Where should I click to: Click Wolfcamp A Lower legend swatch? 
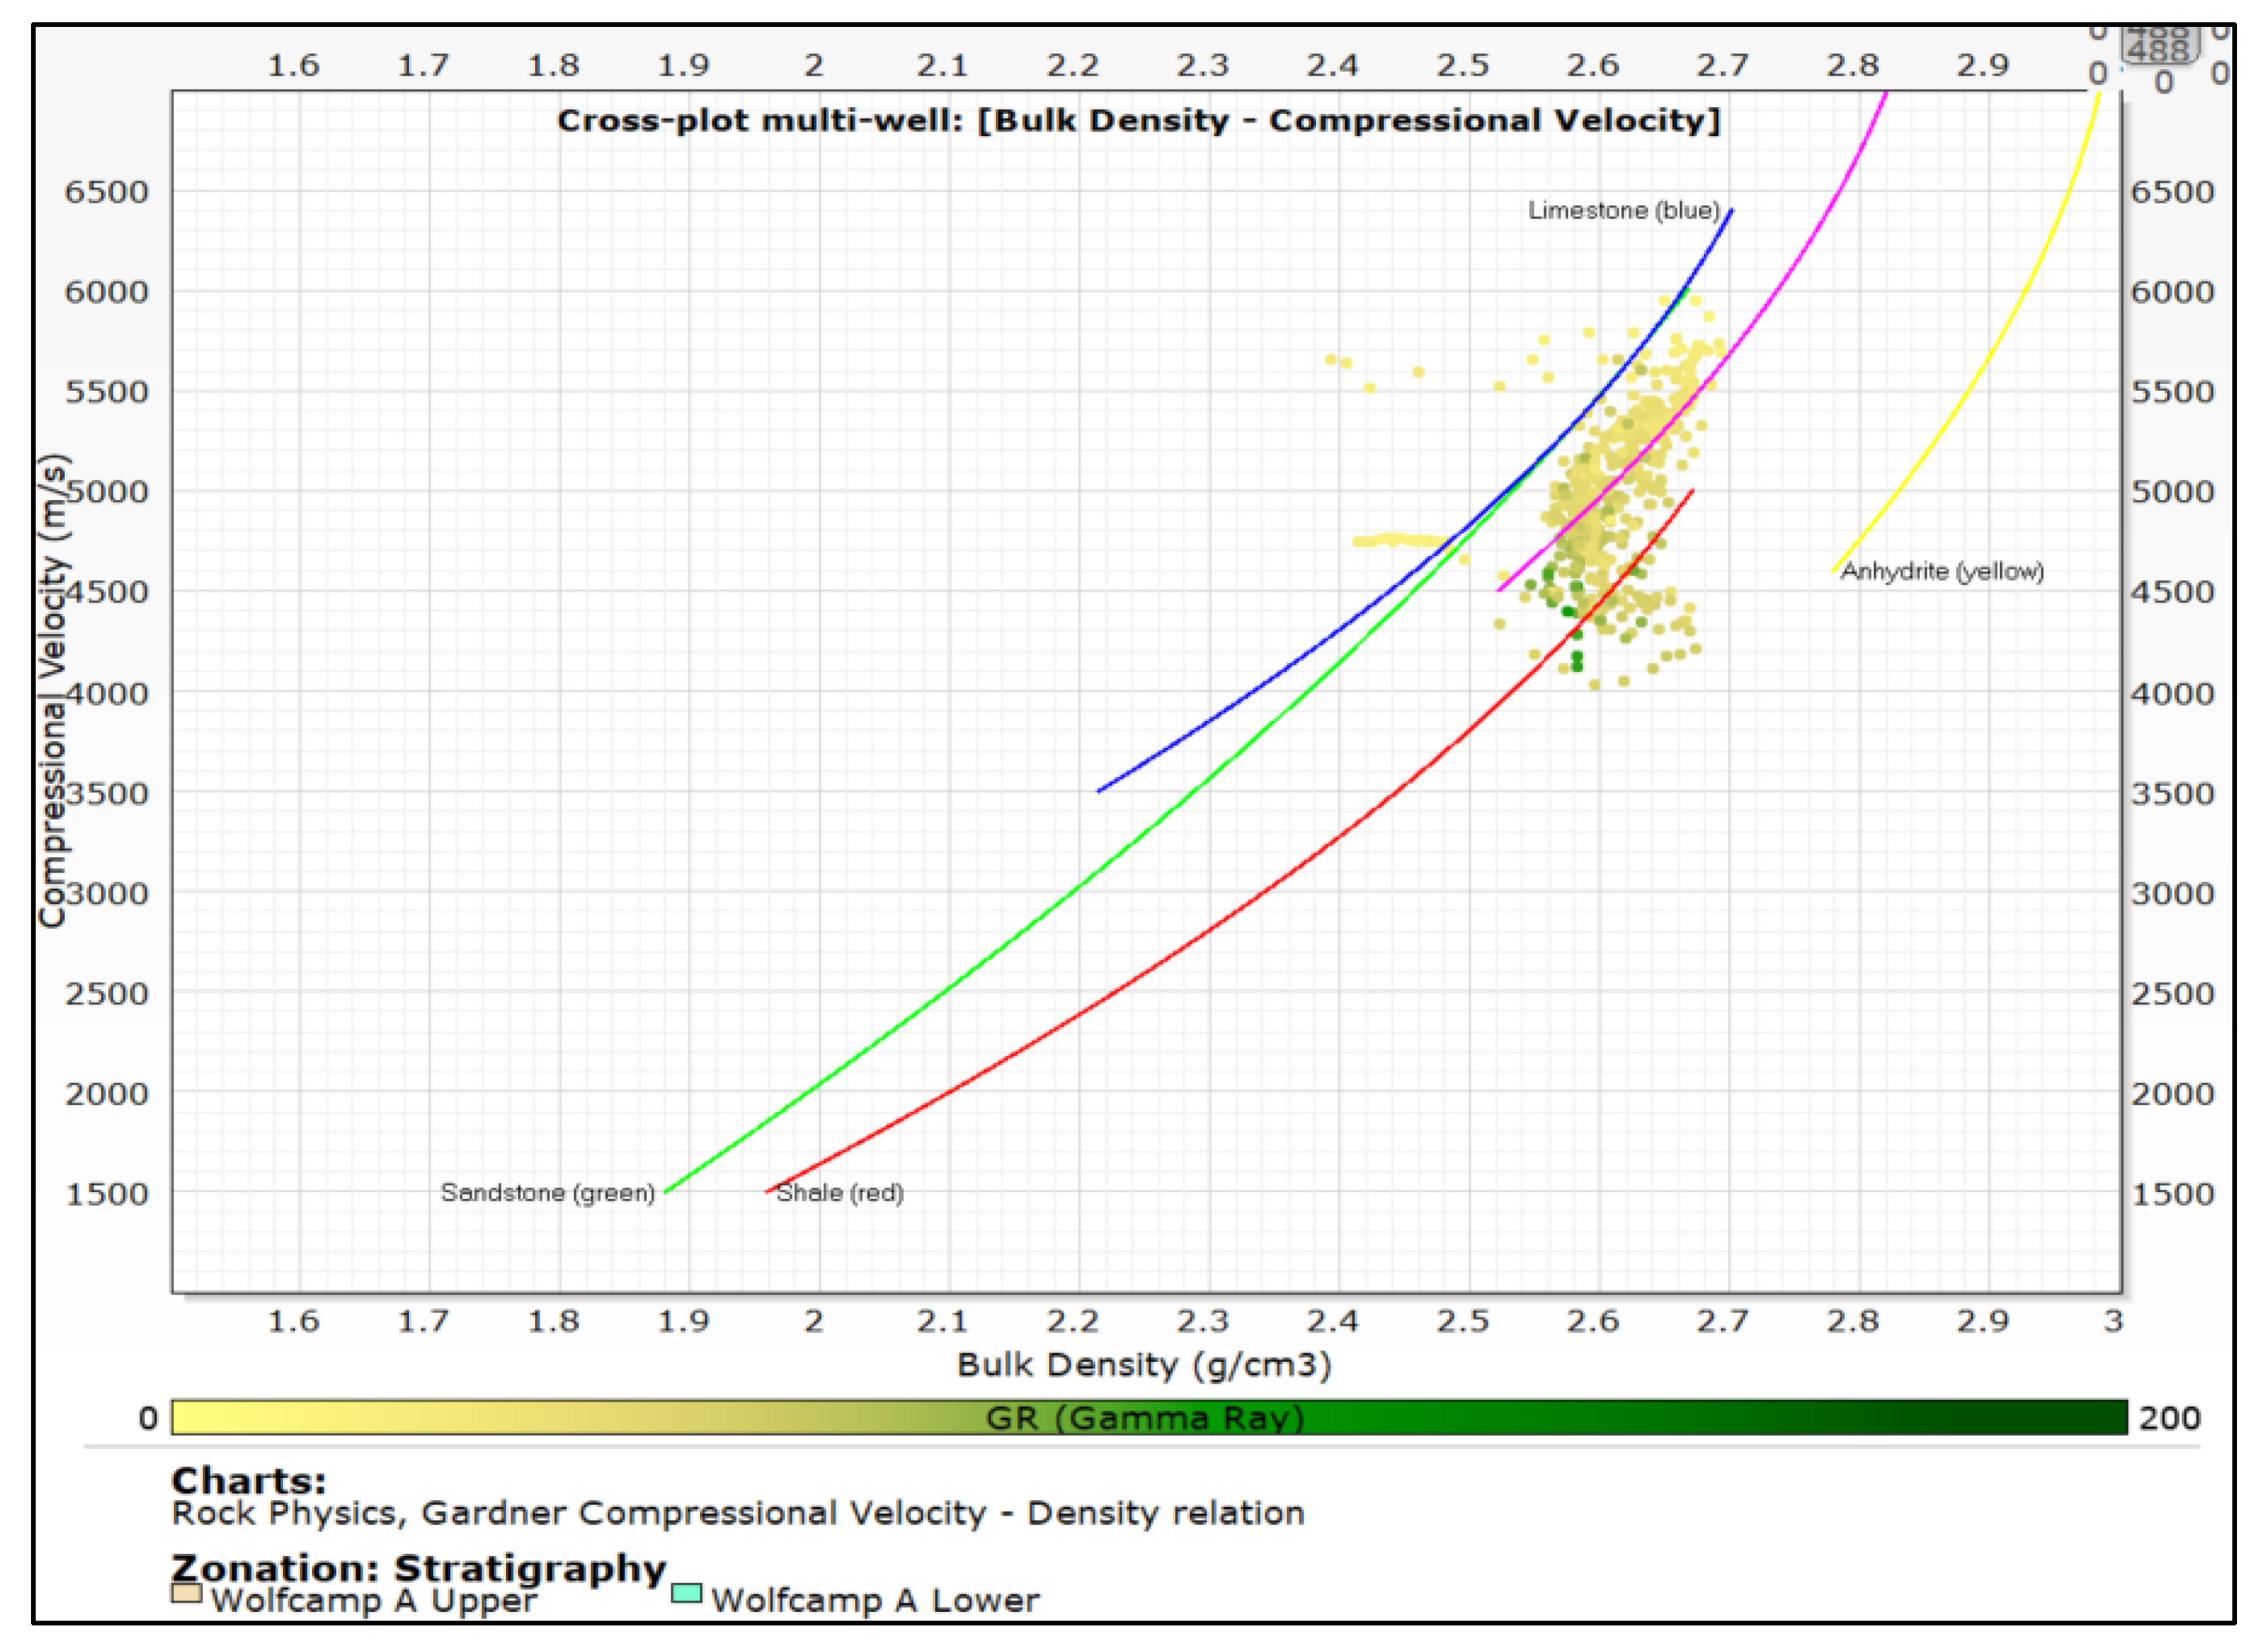pos(686,1592)
